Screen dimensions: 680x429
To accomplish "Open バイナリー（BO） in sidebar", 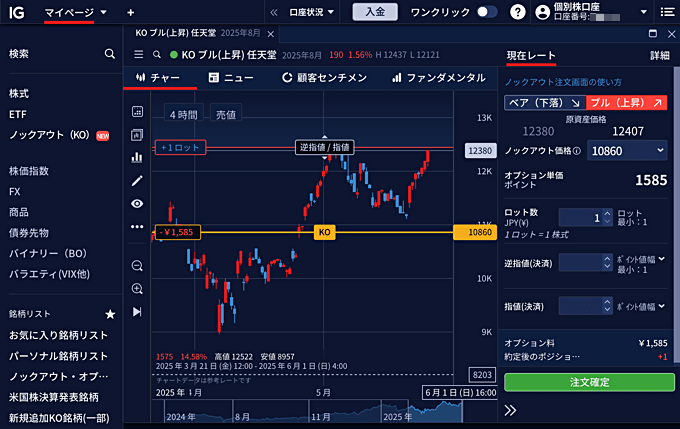I will click(48, 253).
